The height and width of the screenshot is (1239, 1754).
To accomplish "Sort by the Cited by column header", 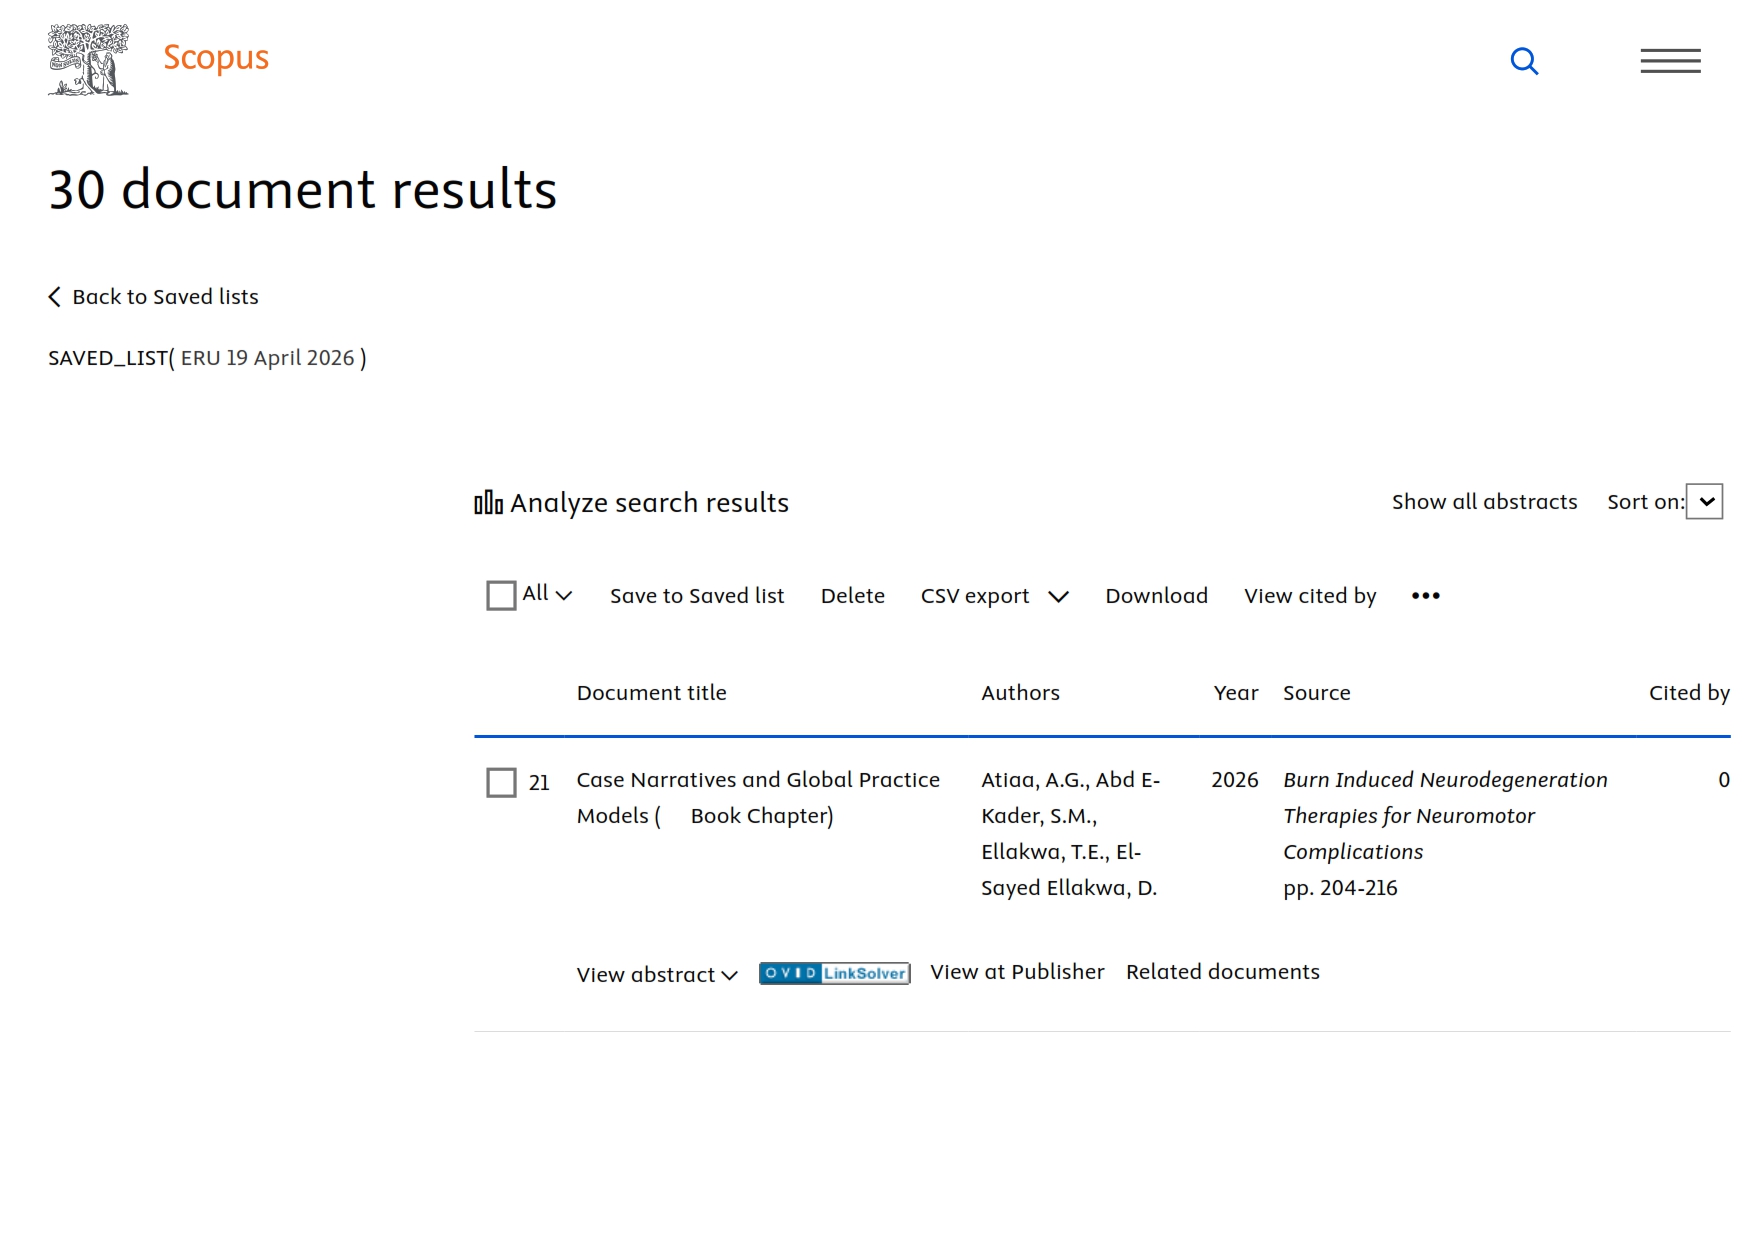I will 1688,693.
